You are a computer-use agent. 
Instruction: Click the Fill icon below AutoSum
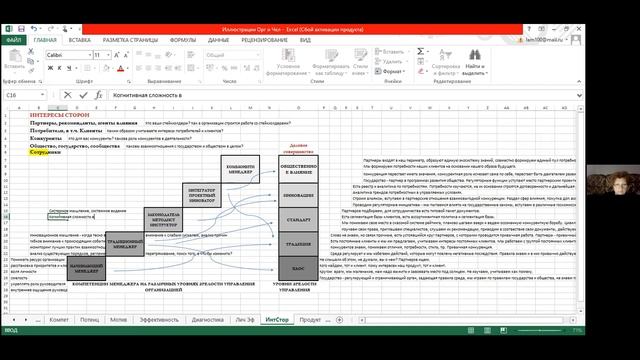(x=421, y=61)
